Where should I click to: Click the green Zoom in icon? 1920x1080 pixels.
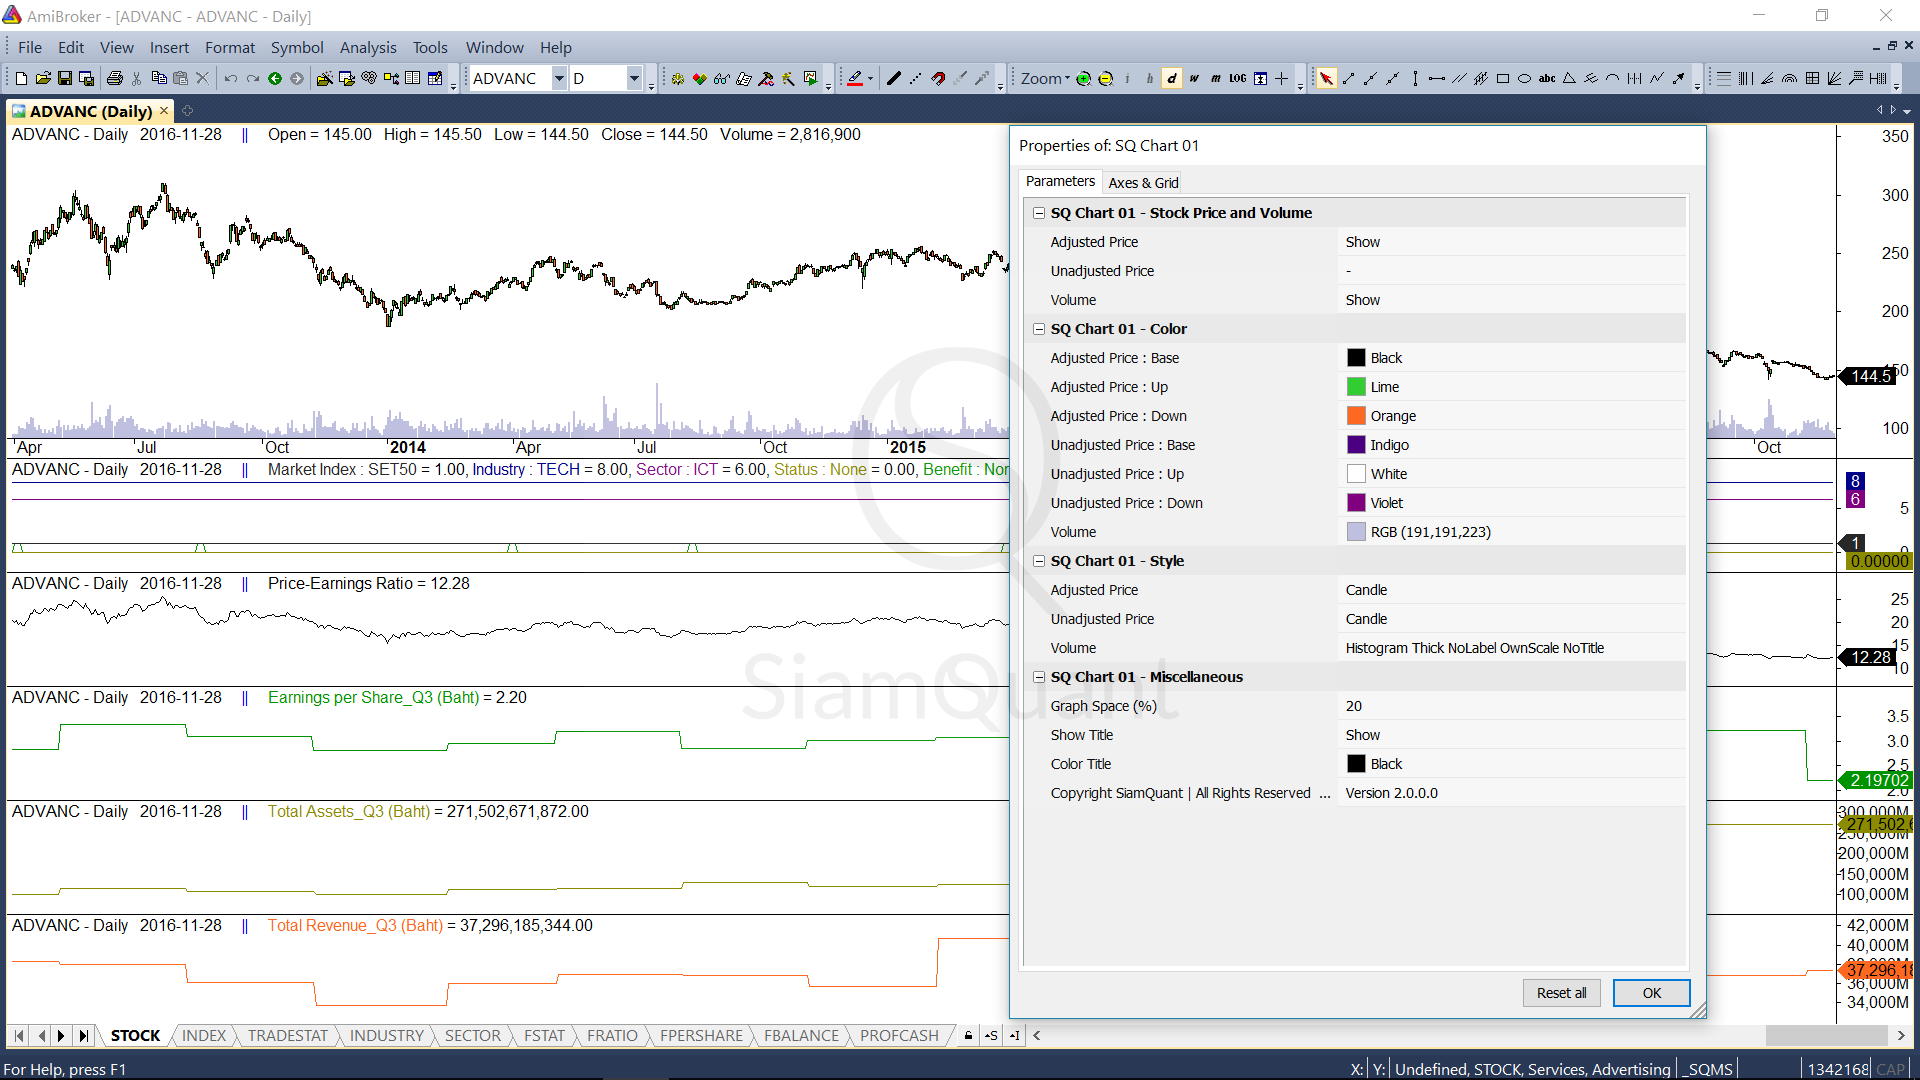(x=1083, y=78)
